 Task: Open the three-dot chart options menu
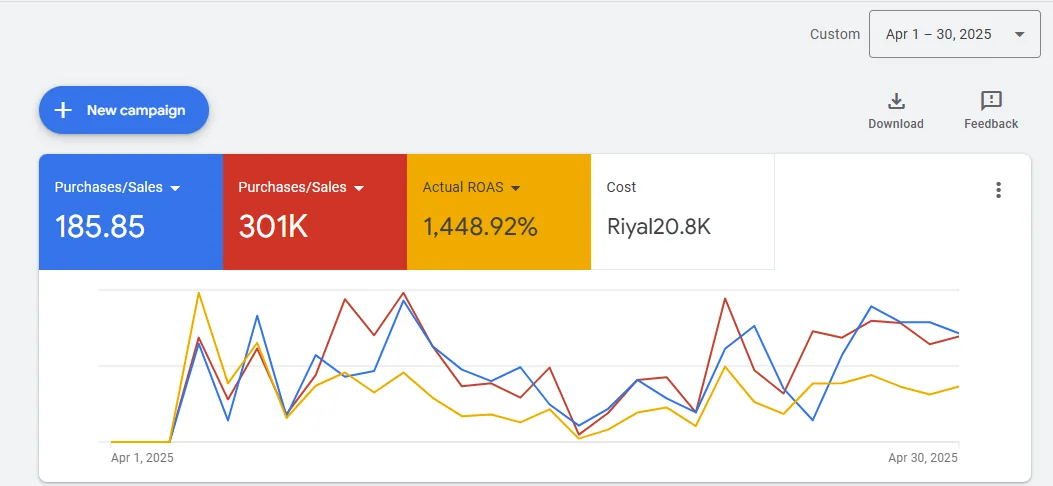(999, 190)
